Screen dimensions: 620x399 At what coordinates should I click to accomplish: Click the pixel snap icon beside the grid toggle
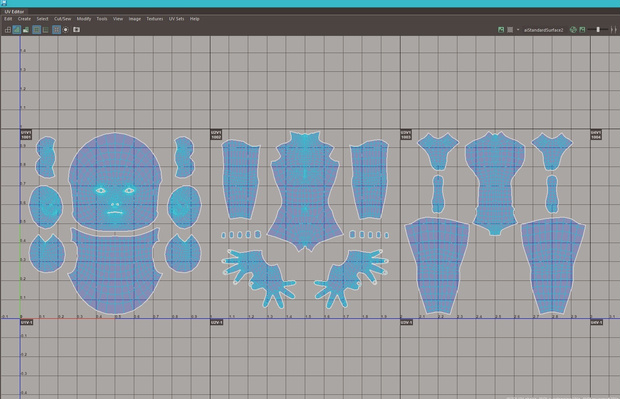46,30
